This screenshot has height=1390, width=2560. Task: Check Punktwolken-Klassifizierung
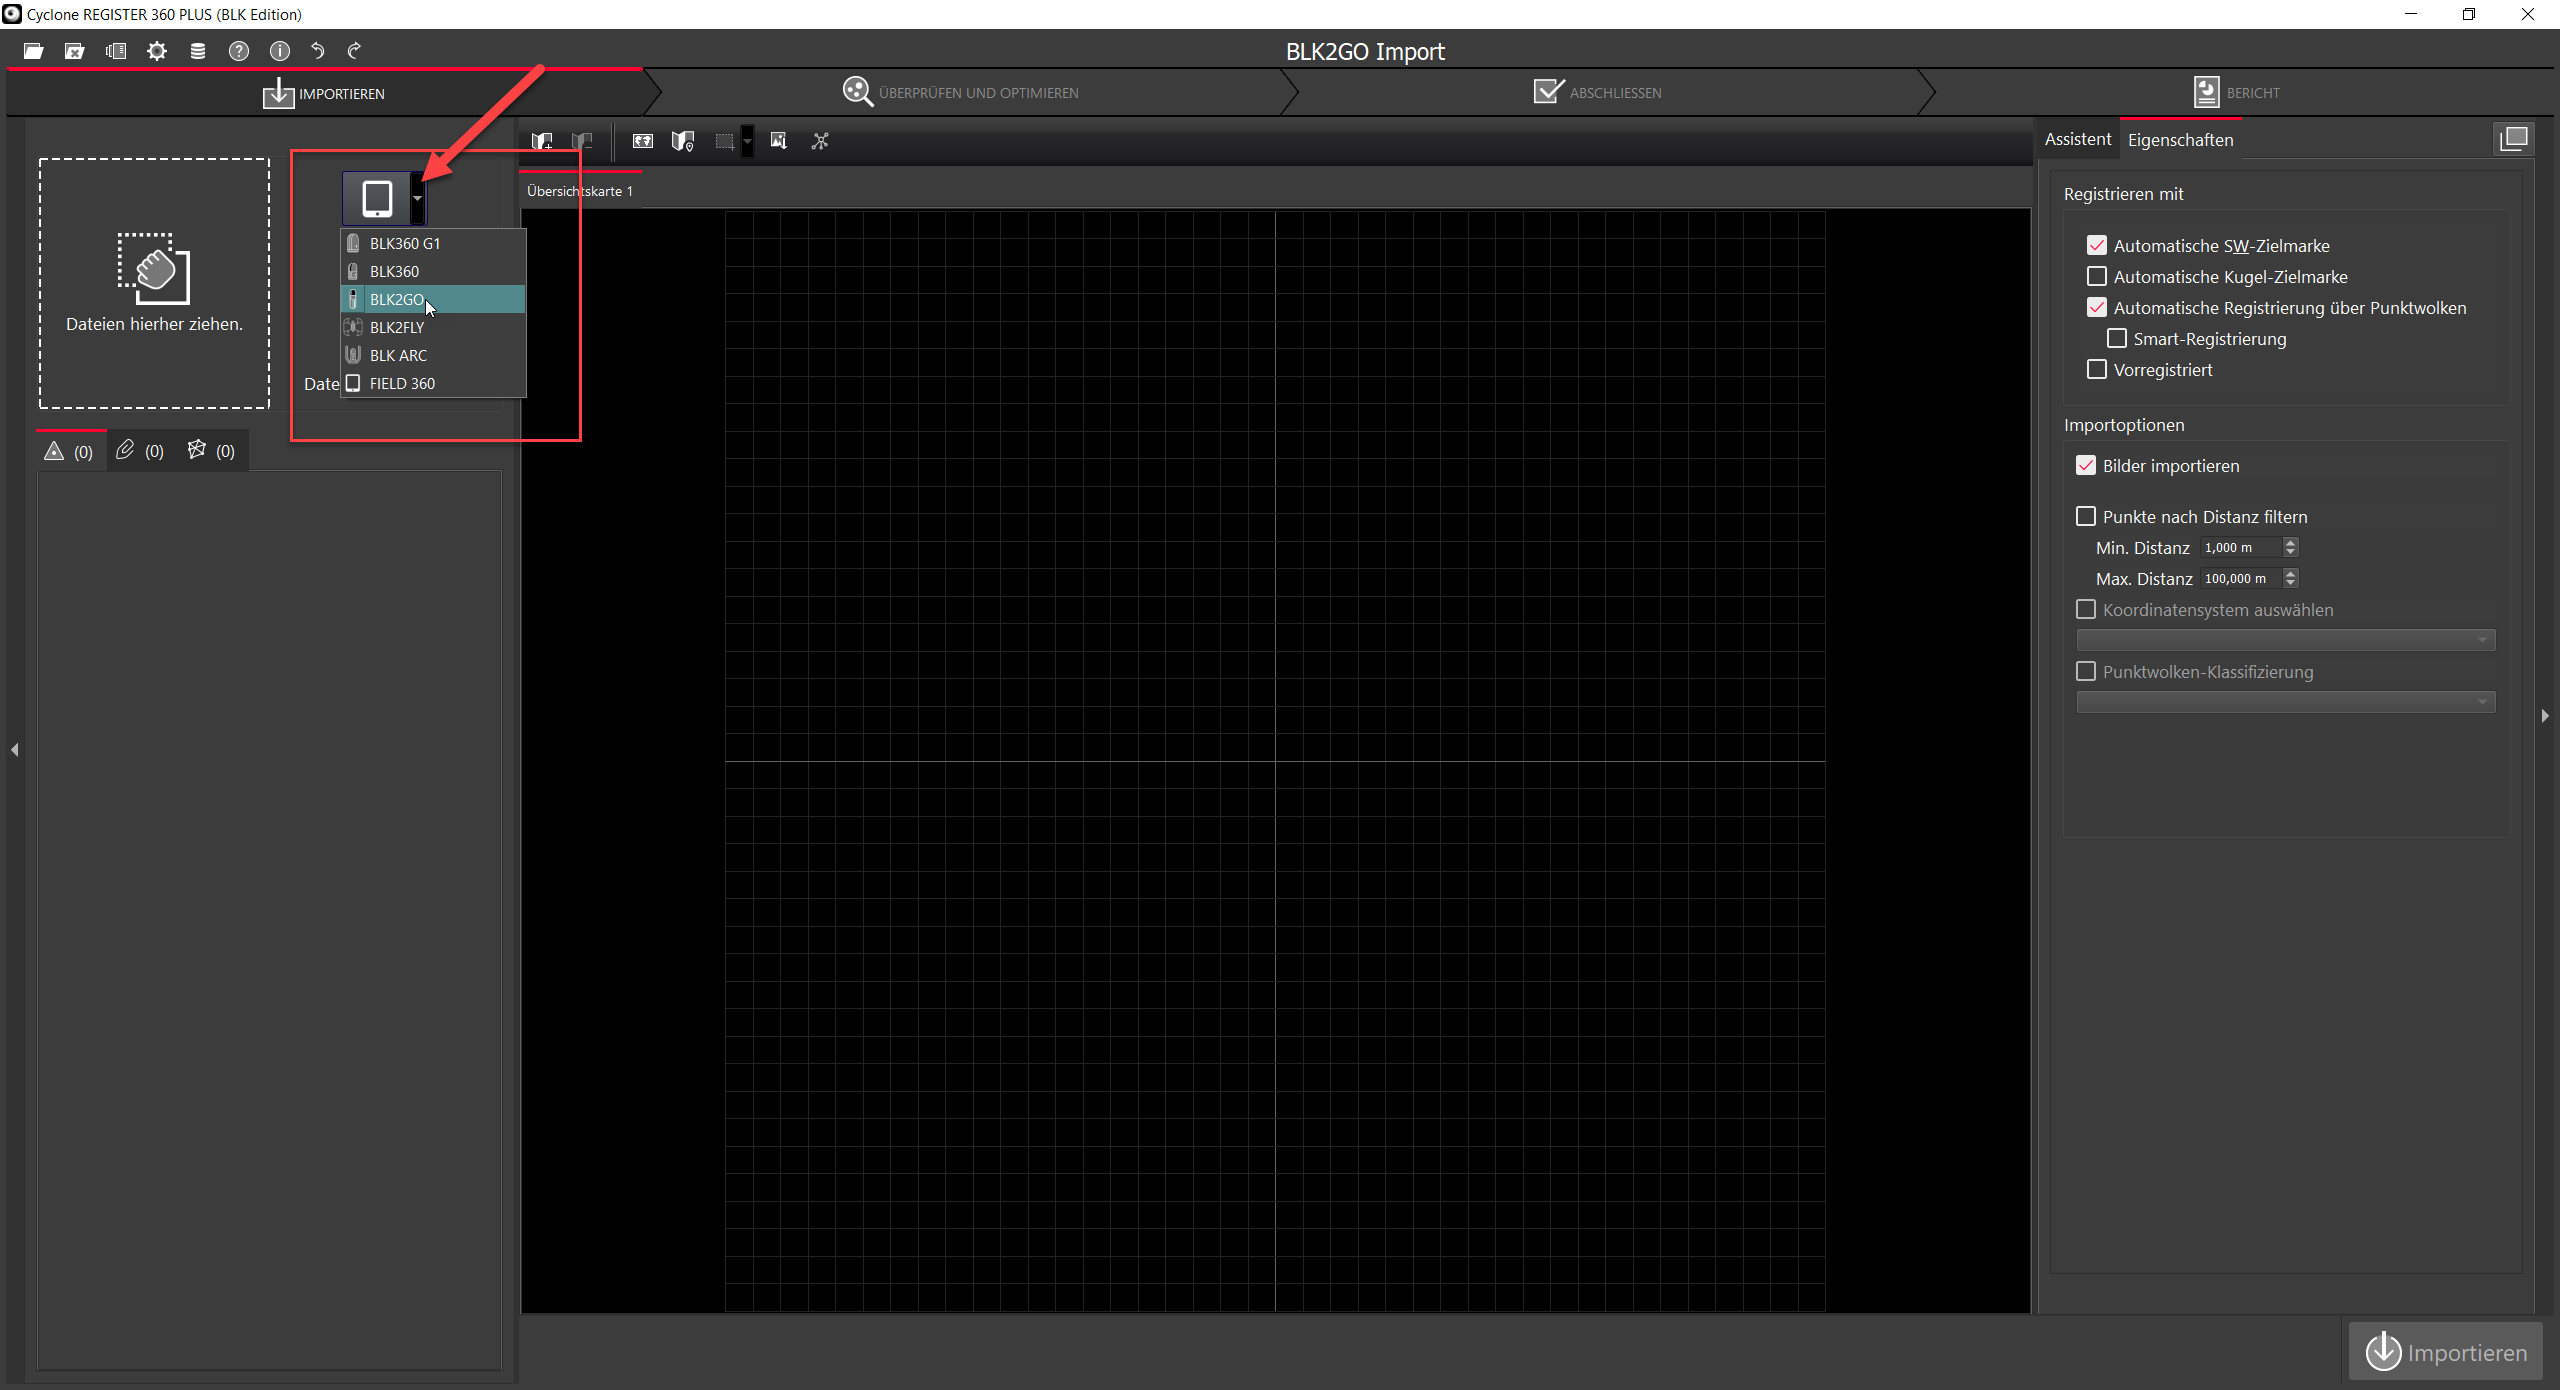[2086, 671]
